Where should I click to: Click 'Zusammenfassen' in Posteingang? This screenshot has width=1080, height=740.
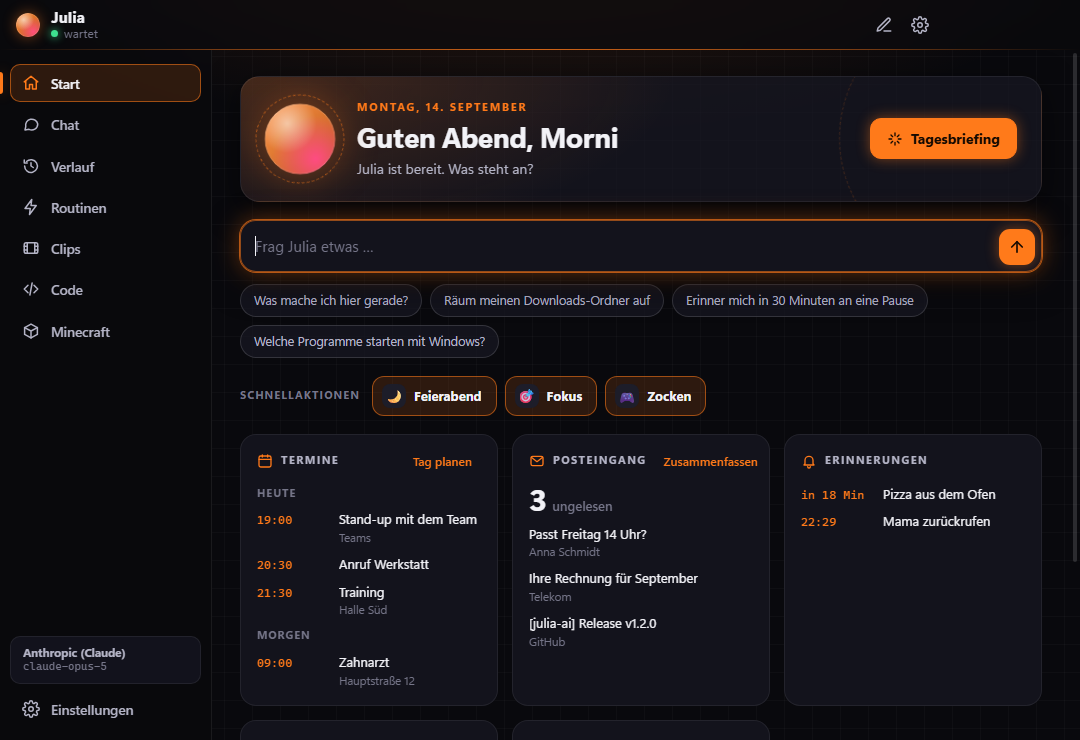click(710, 462)
